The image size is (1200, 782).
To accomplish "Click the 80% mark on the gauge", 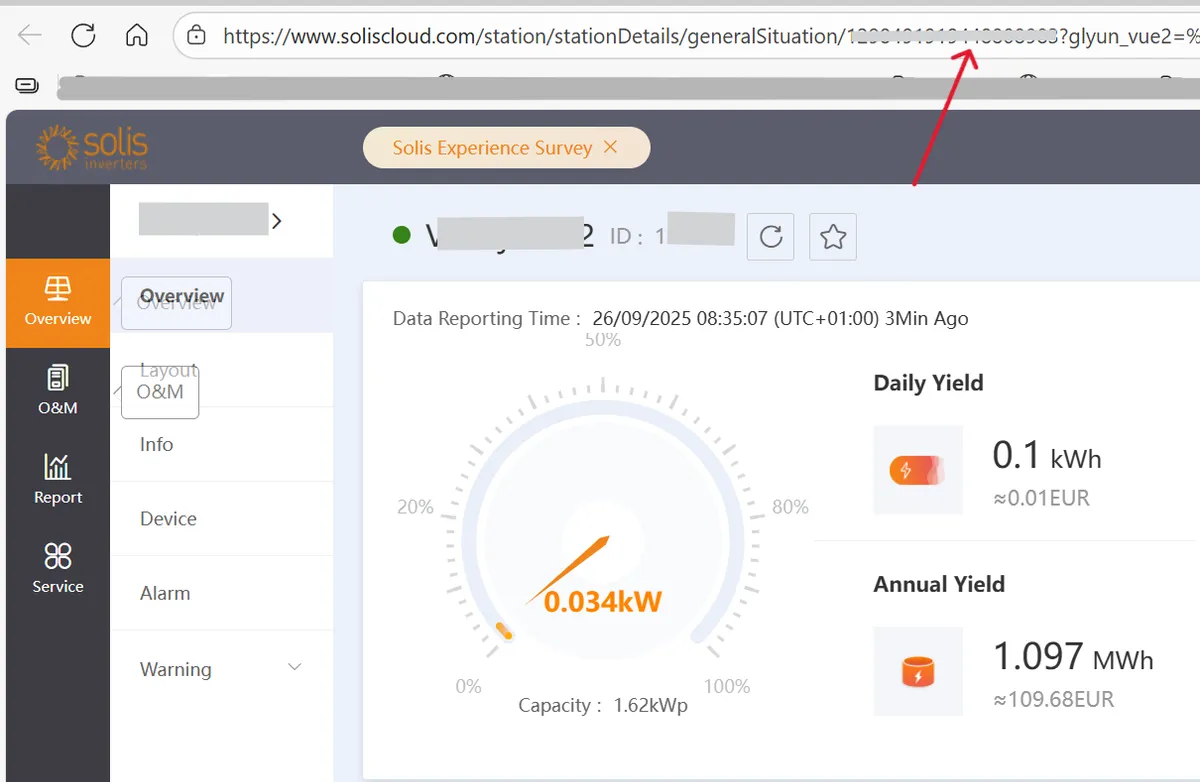I will click(790, 507).
